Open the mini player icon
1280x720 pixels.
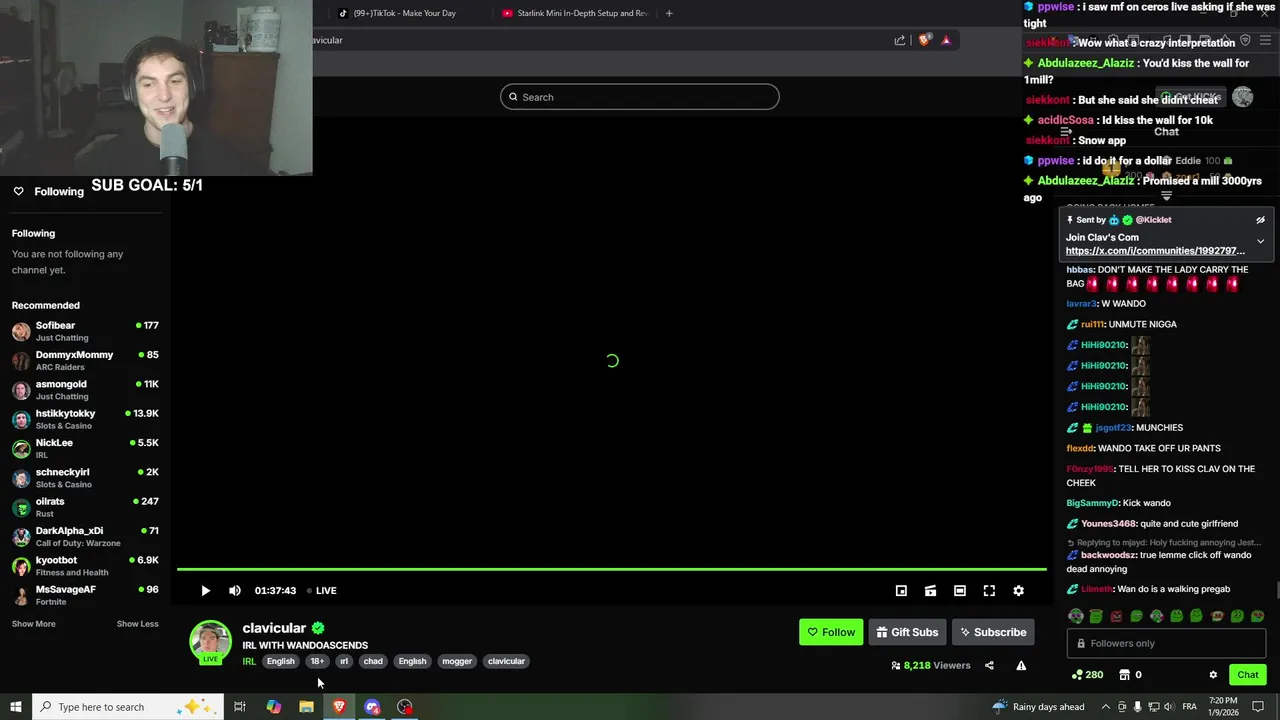pos(901,591)
